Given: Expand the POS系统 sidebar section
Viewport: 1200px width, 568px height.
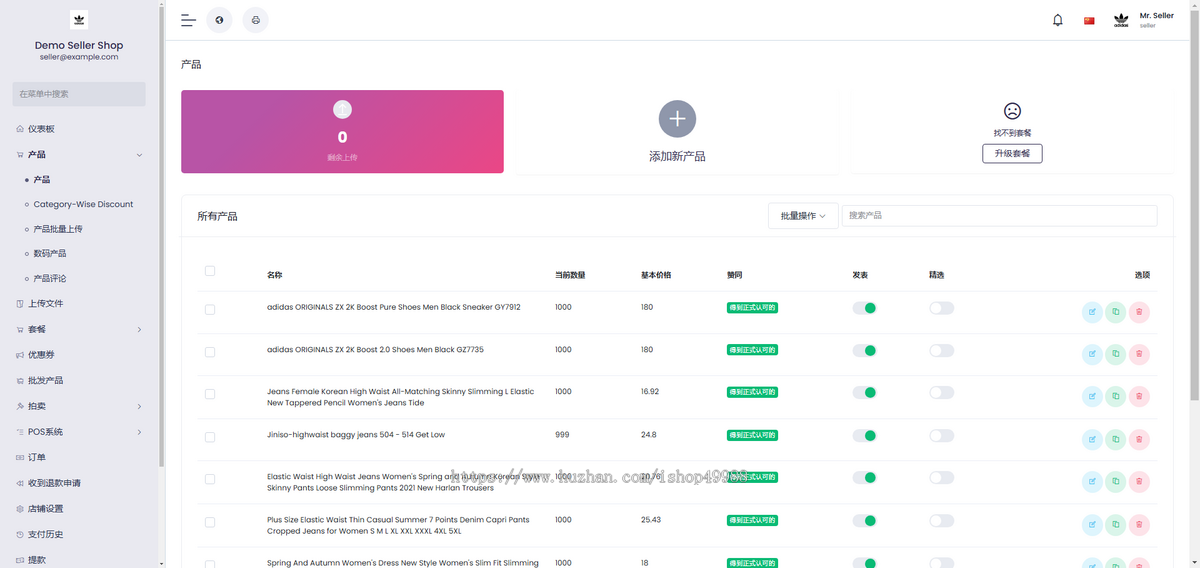Looking at the screenshot, I should coord(79,432).
